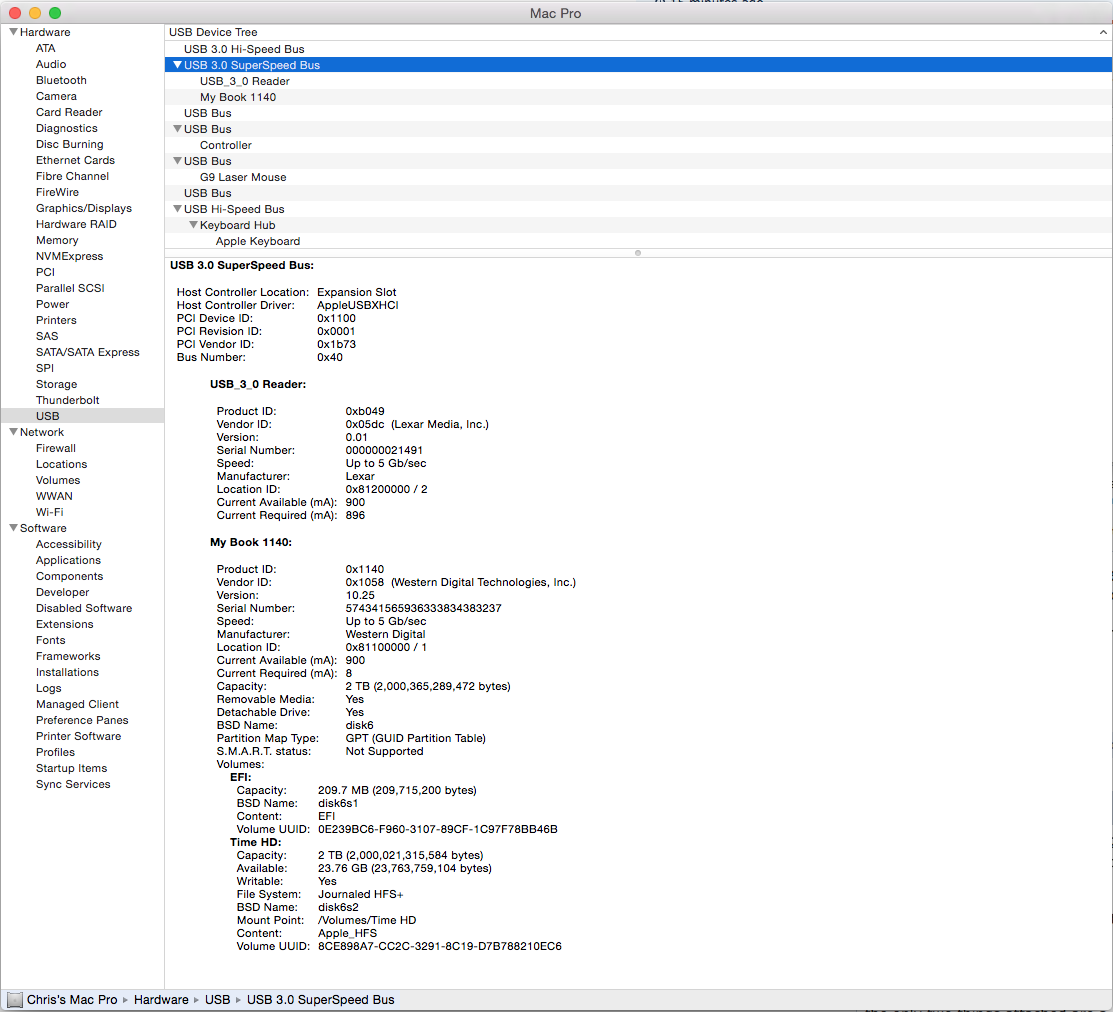Open Power section
Viewport: 1113px width, 1012px height.
coord(53,304)
